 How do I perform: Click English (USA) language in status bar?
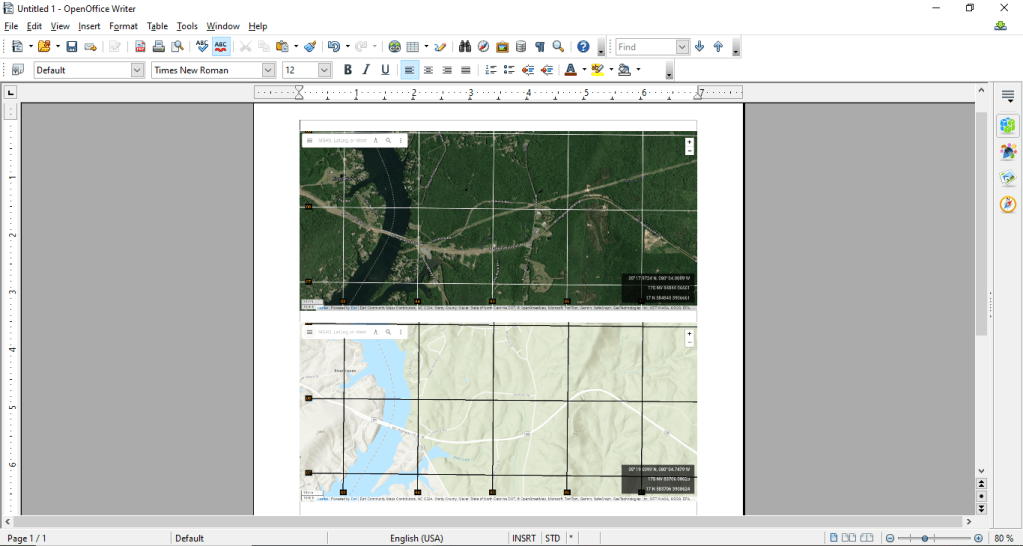(x=417, y=538)
